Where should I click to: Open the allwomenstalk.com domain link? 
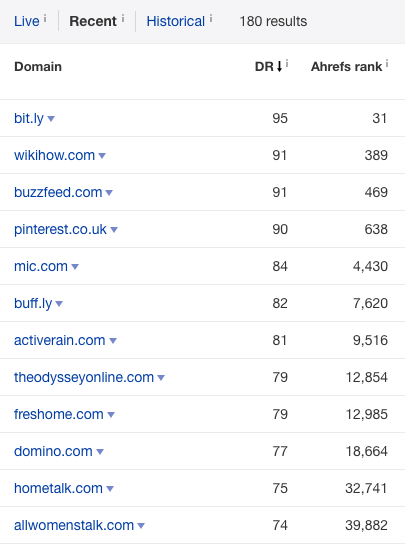(74, 525)
